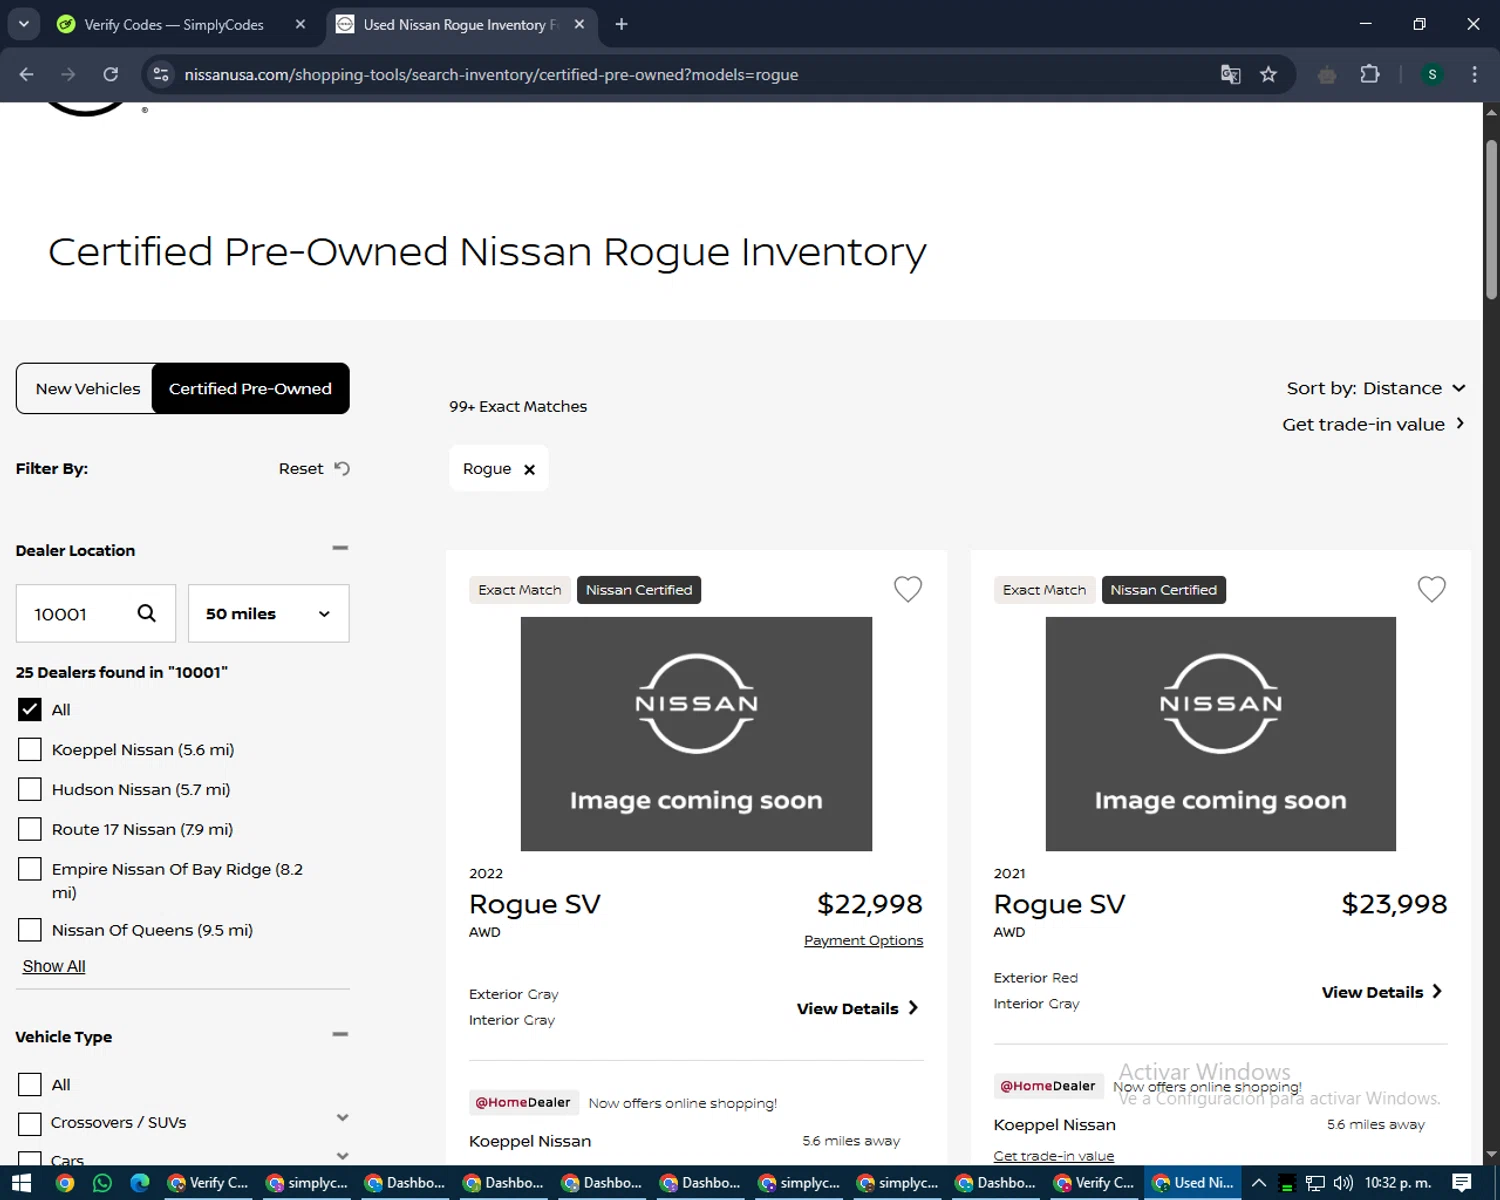
Task: Open the 50 miles radius dropdown
Action: point(268,613)
